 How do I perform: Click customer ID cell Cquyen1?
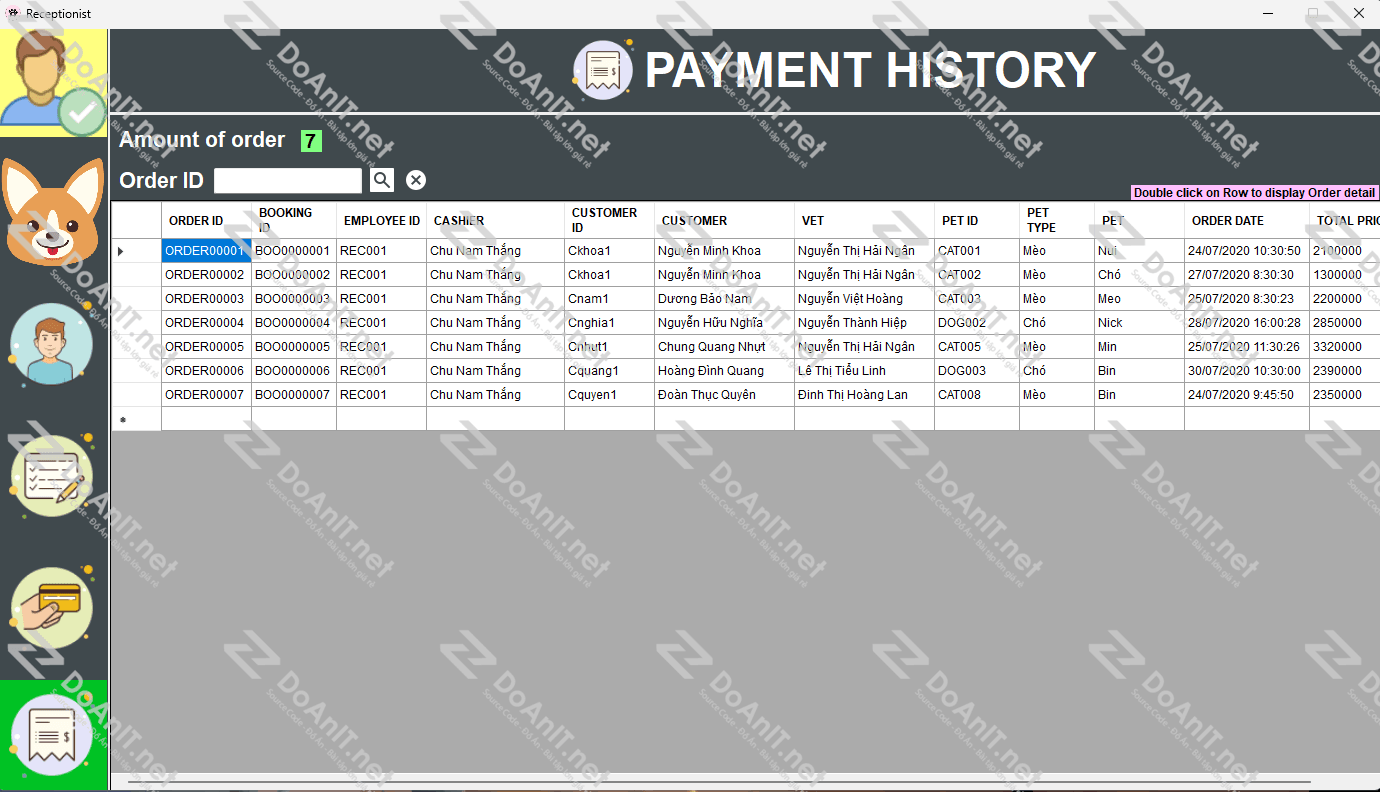coord(609,395)
